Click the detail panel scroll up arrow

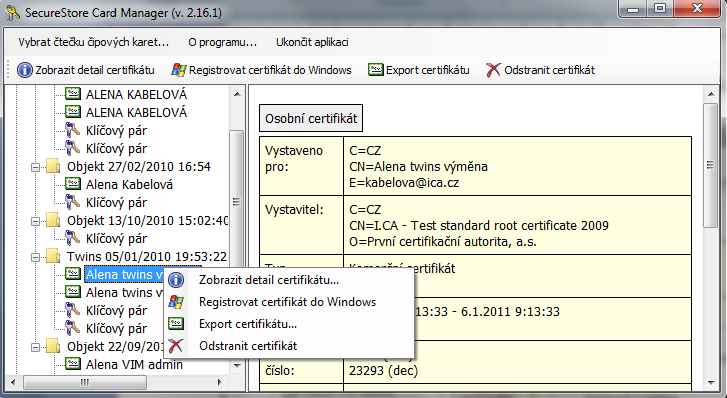point(711,94)
